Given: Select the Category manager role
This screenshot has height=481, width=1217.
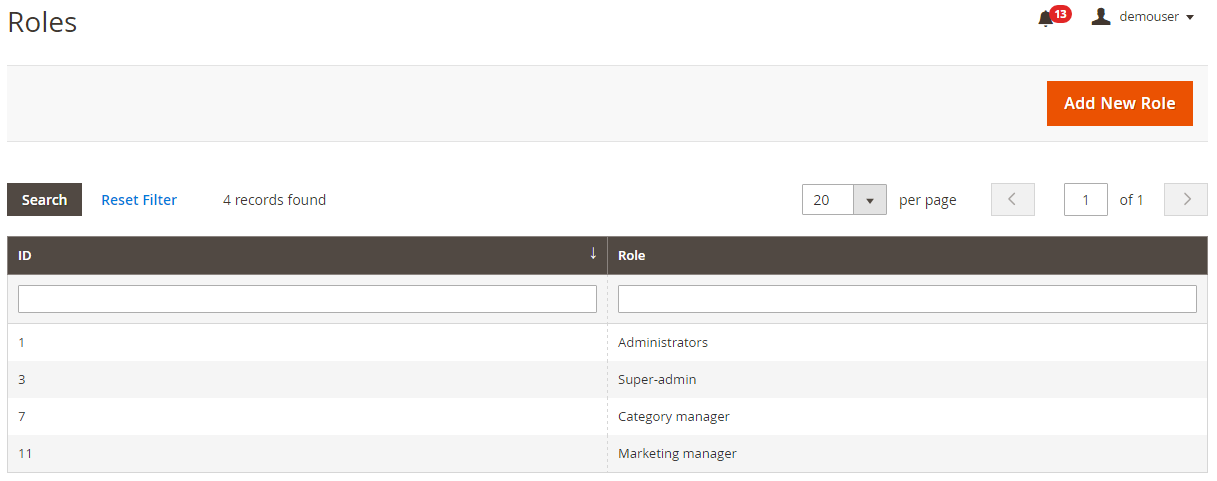Looking at the screenshot, I should tap(673, 417).
